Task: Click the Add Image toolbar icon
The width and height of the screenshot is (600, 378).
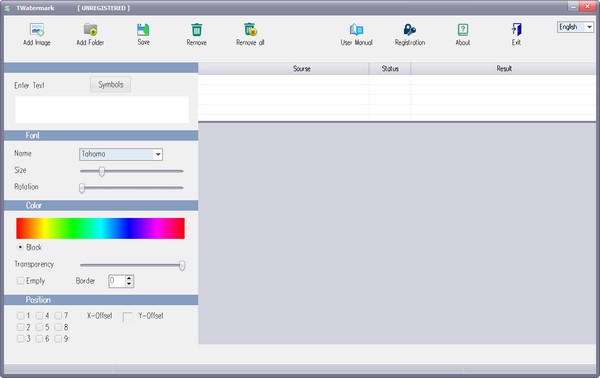Action: tap(37, 29)
